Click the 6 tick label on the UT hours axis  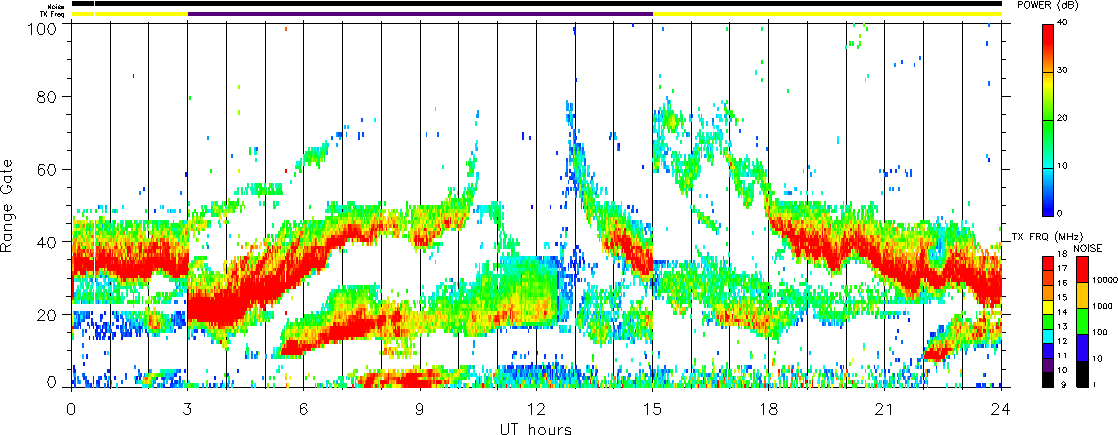pyautogui.click(x=304, y=409)
